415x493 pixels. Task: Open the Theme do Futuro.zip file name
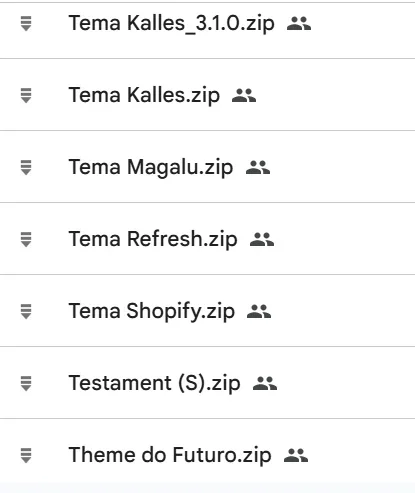(170, 456)
